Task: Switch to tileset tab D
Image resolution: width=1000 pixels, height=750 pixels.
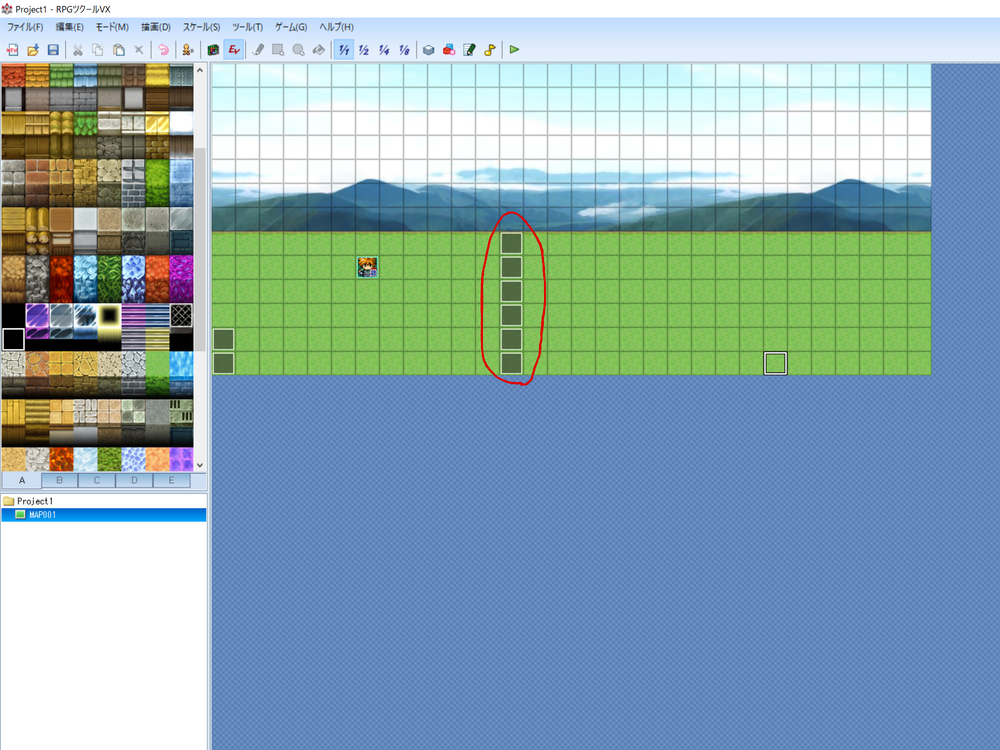Action: click(x=134, y=480)
